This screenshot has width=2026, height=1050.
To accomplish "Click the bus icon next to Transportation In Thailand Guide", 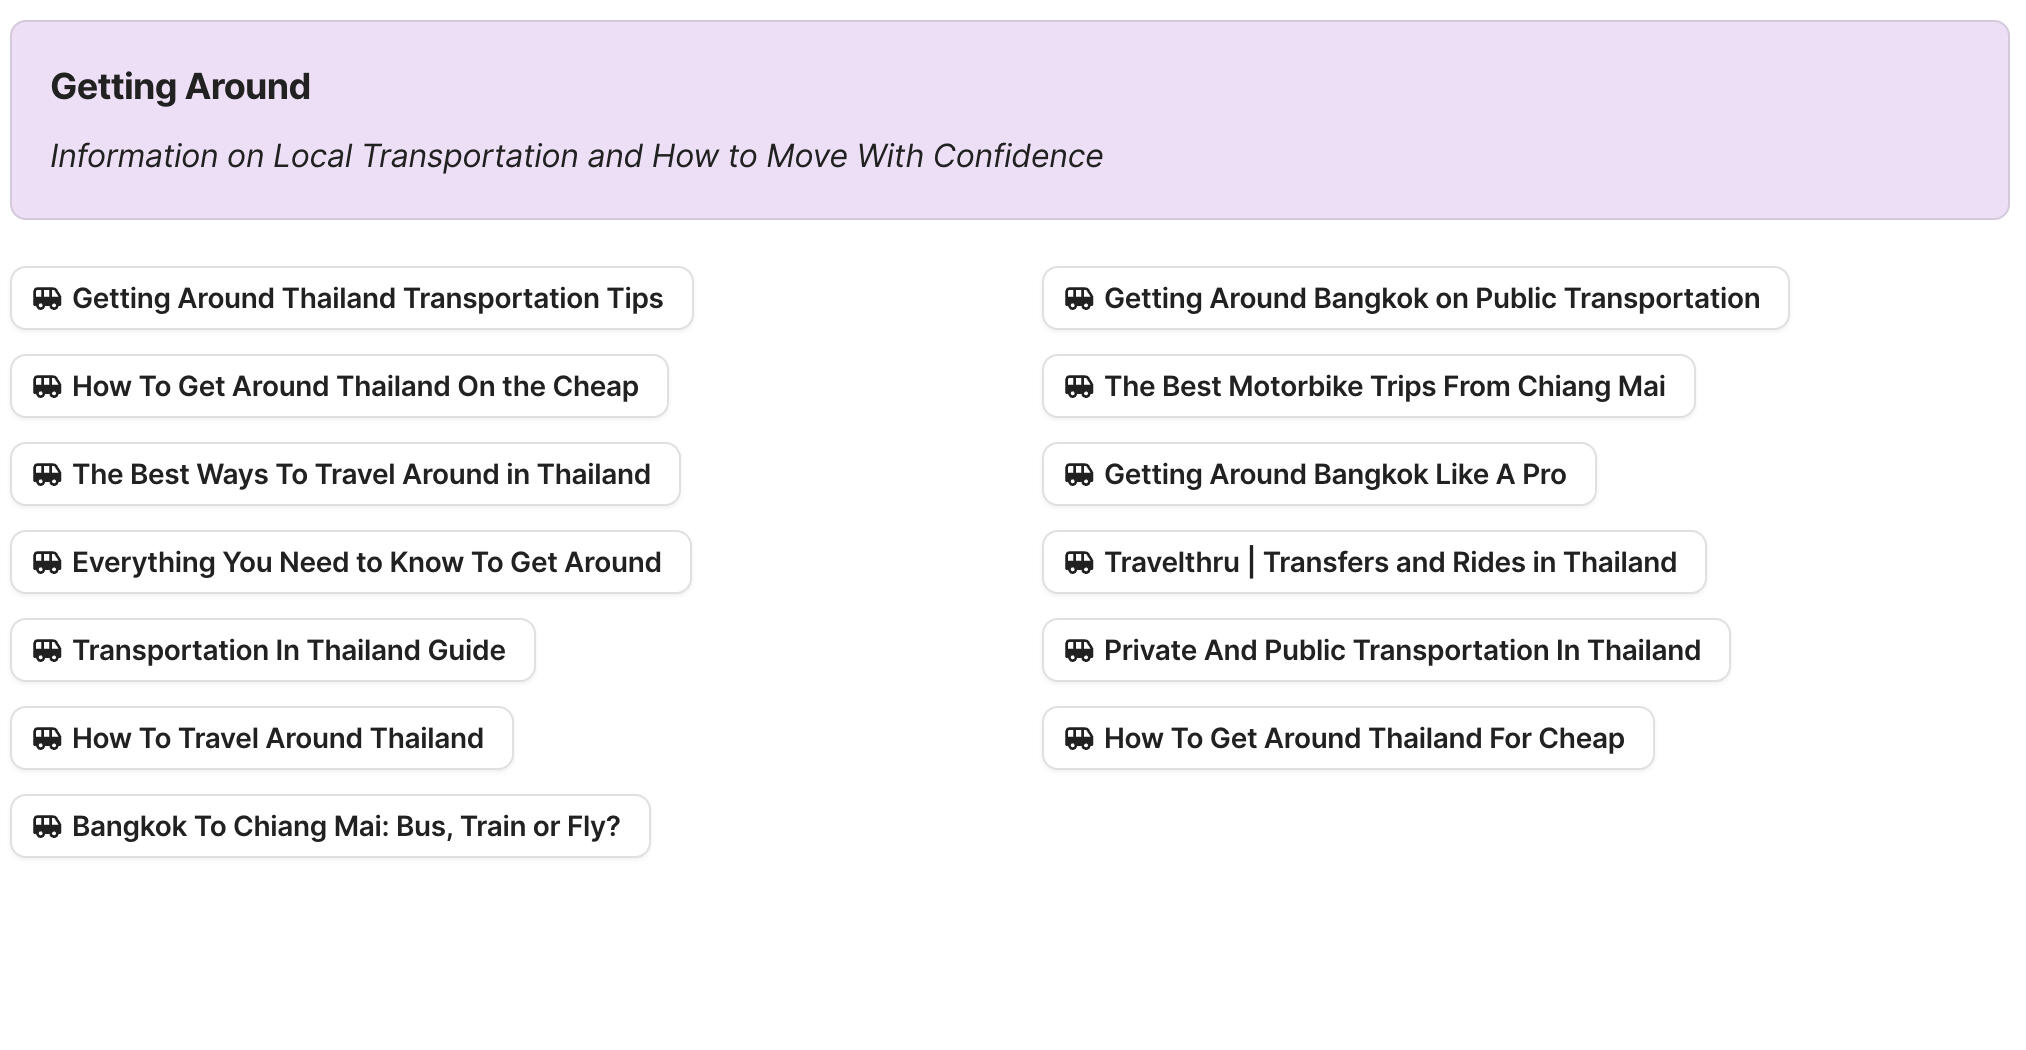I will [x=48, y=650].
